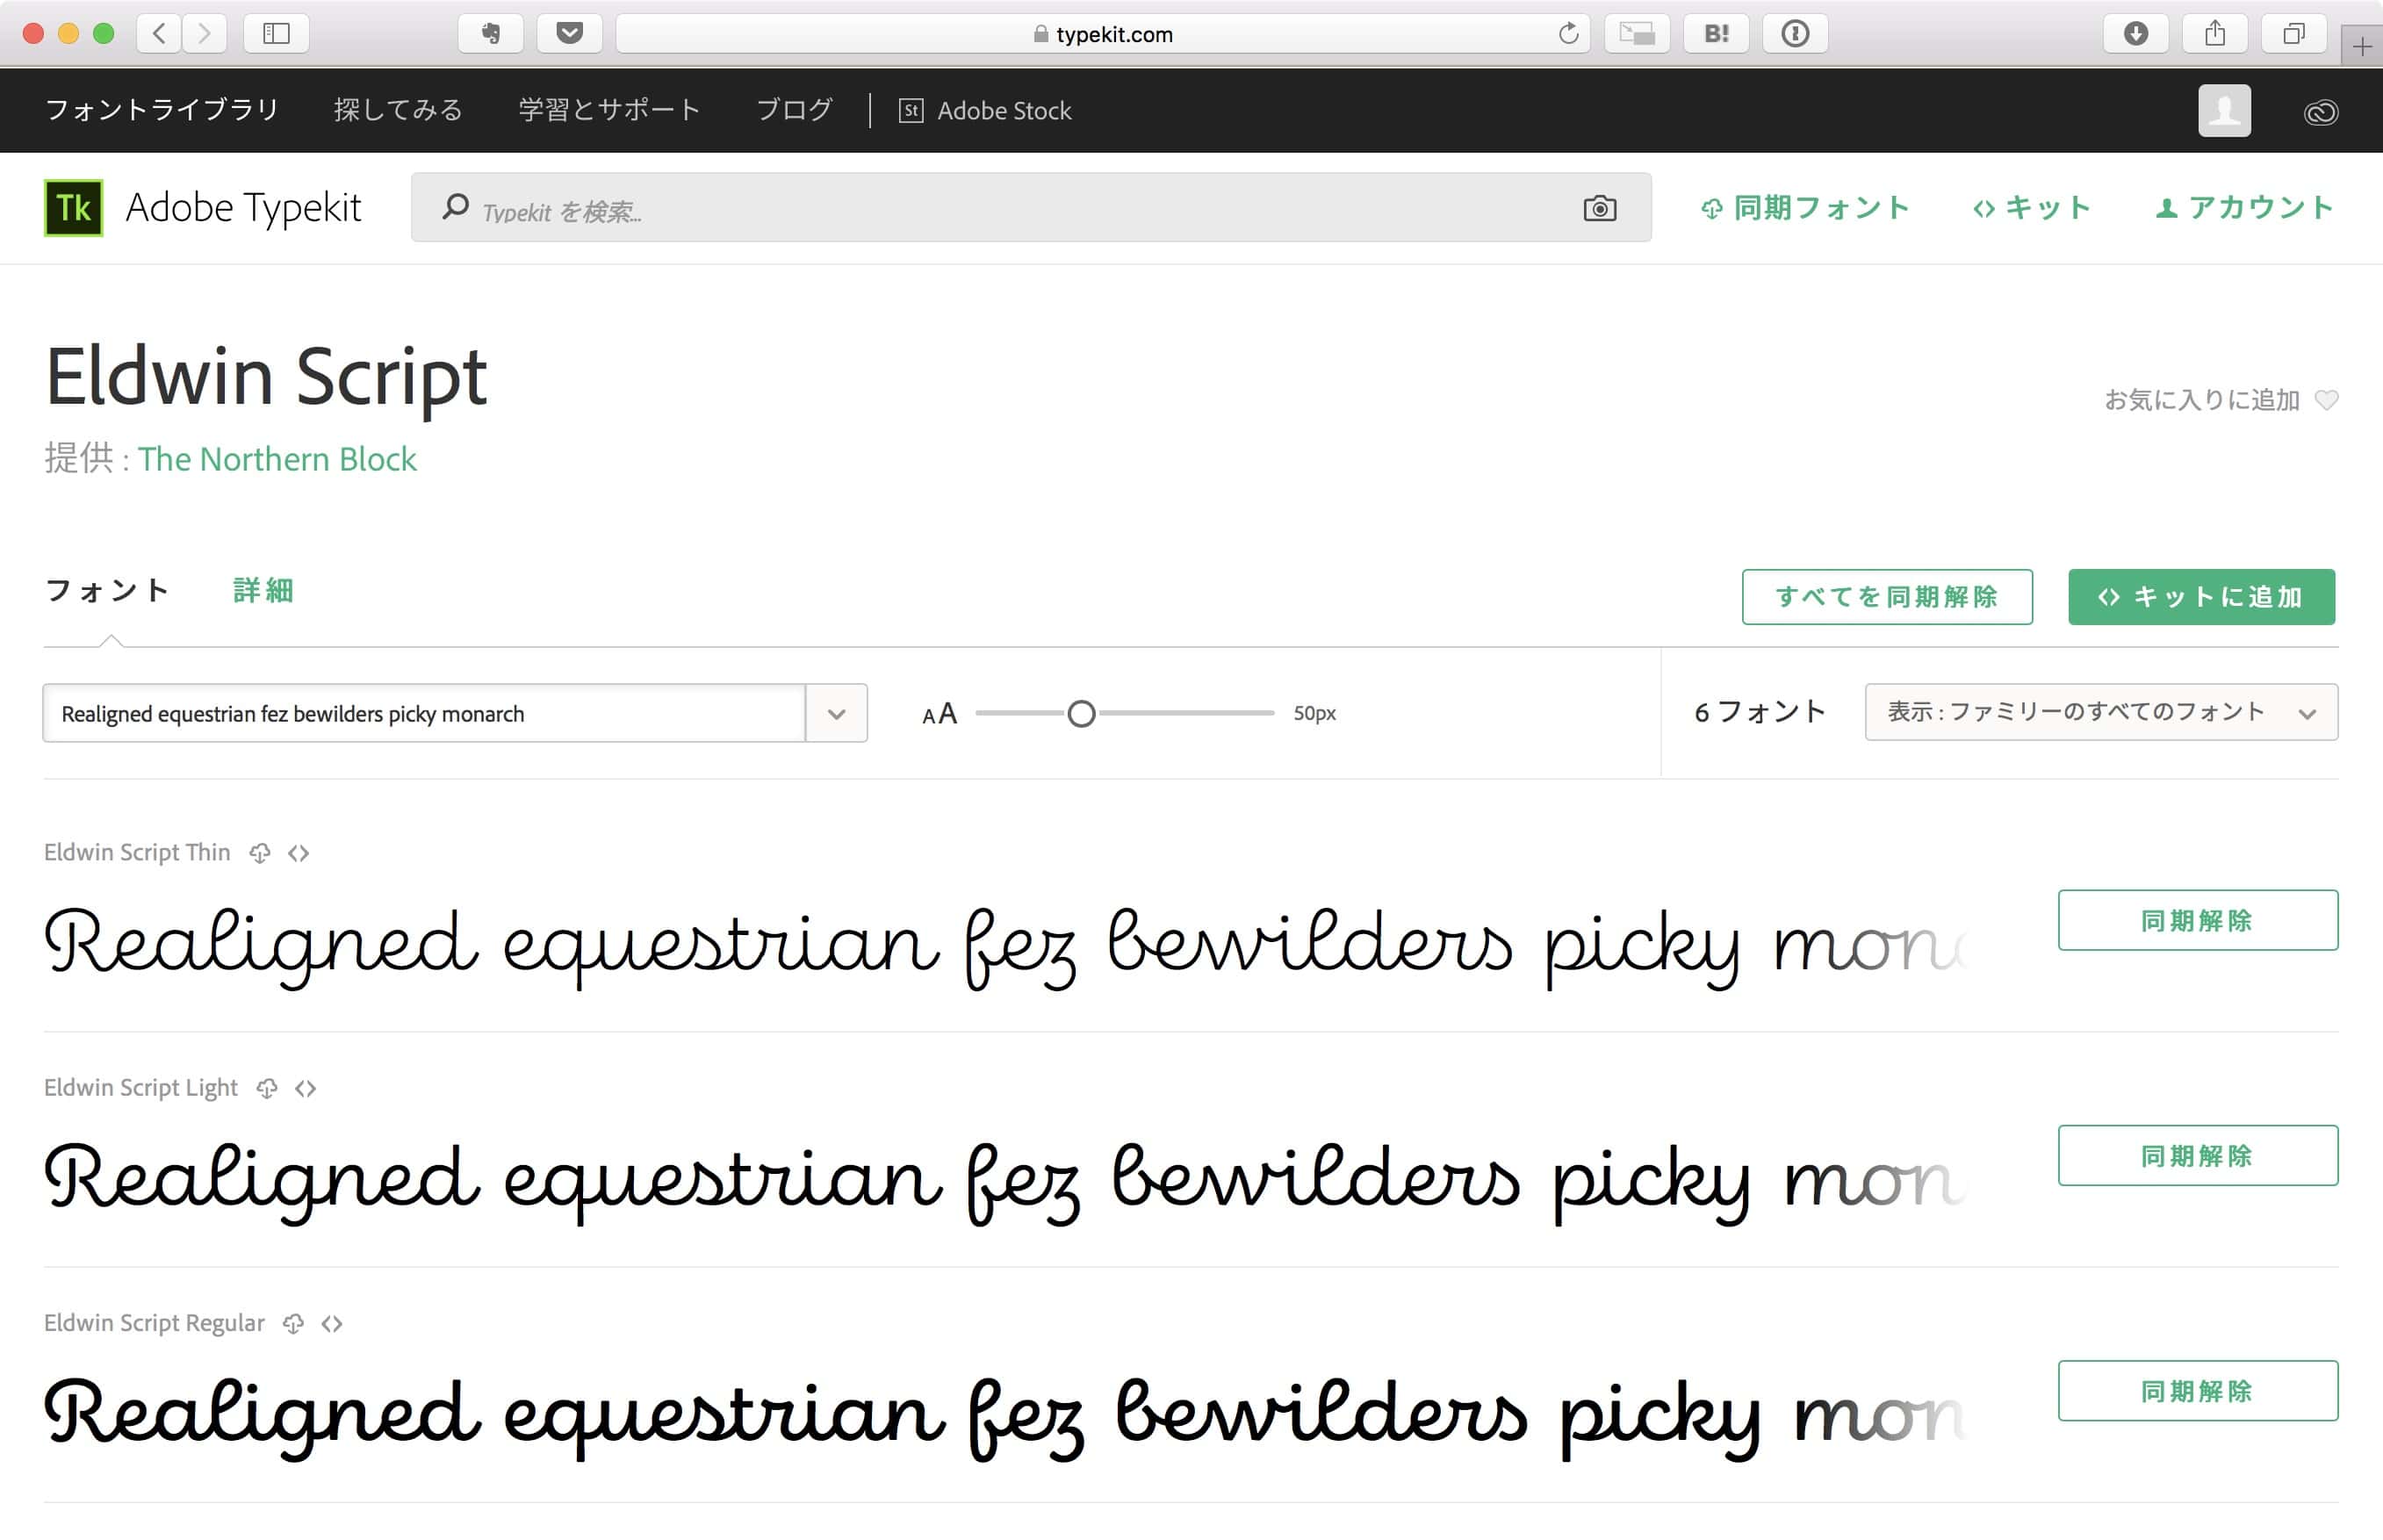Click the Evernote elephant icon in toolbar
Viewport: 2383px width, 1540px height.
point(490,34)
